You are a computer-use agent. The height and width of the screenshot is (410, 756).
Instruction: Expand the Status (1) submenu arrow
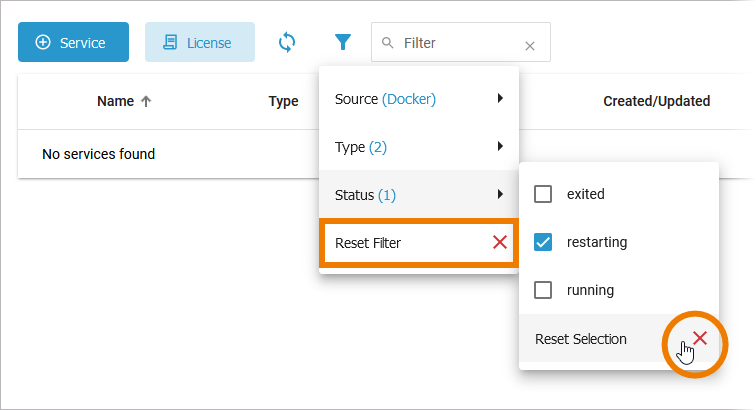[x=499, y=194]
